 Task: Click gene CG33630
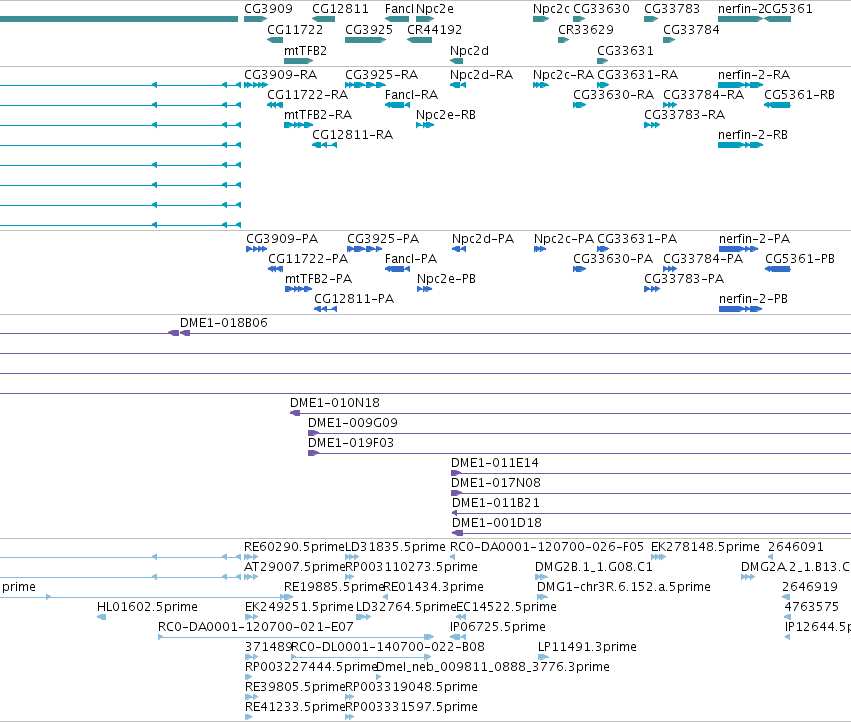coord(579,19)
